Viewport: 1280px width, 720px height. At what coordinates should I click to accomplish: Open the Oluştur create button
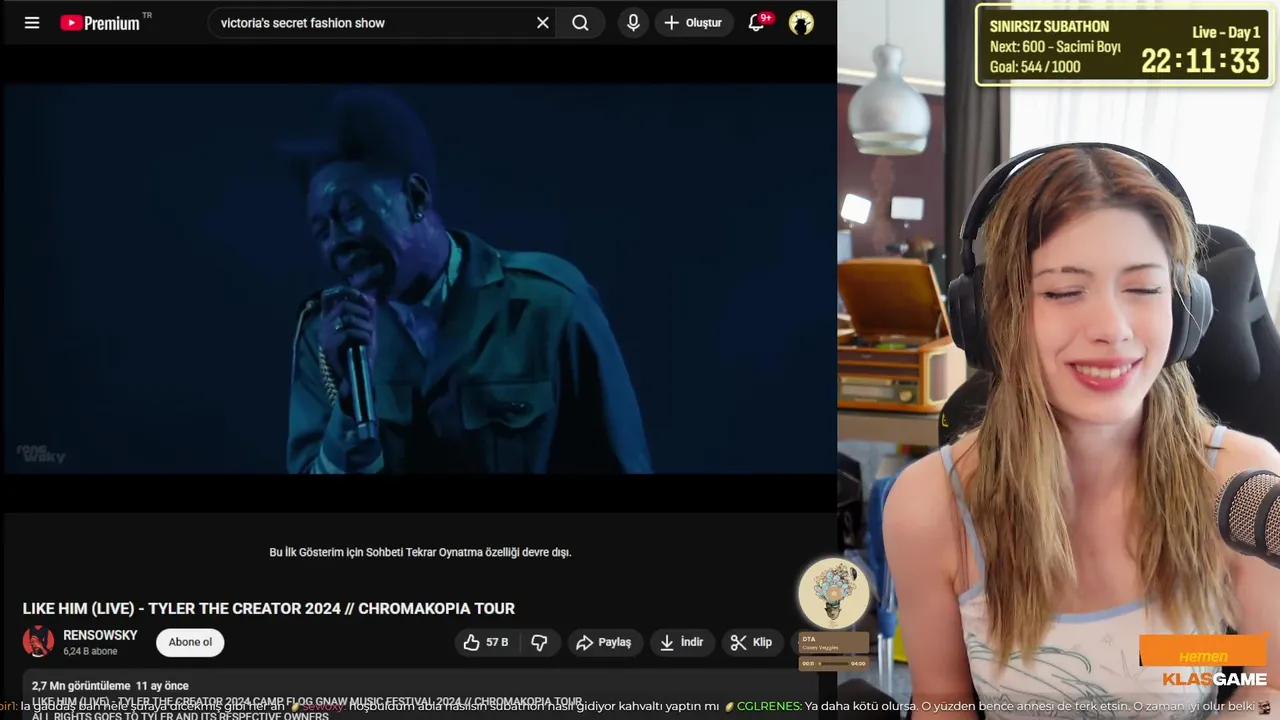[x=693, y=23]
